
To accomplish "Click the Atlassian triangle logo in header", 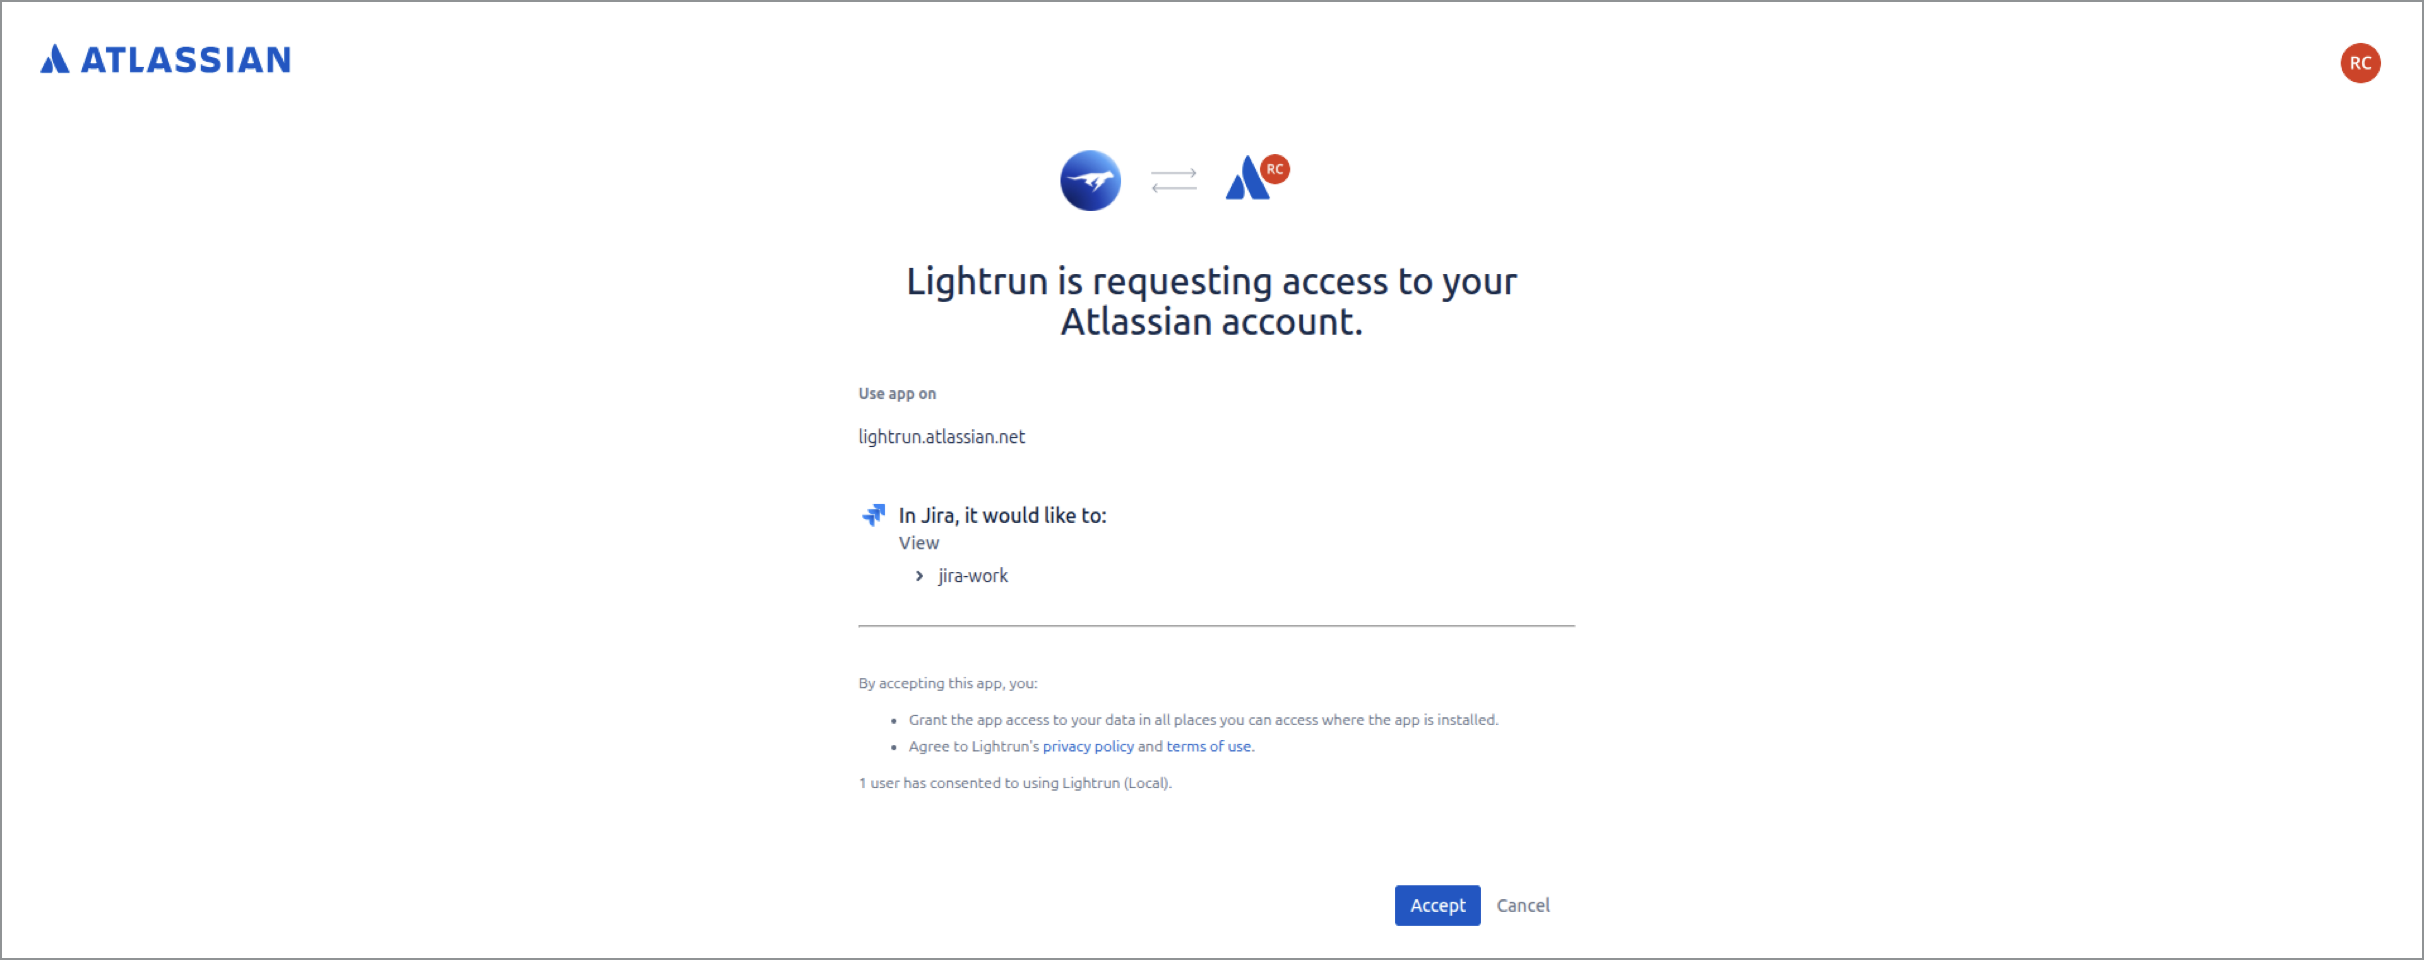I will (x=55, y=60).
